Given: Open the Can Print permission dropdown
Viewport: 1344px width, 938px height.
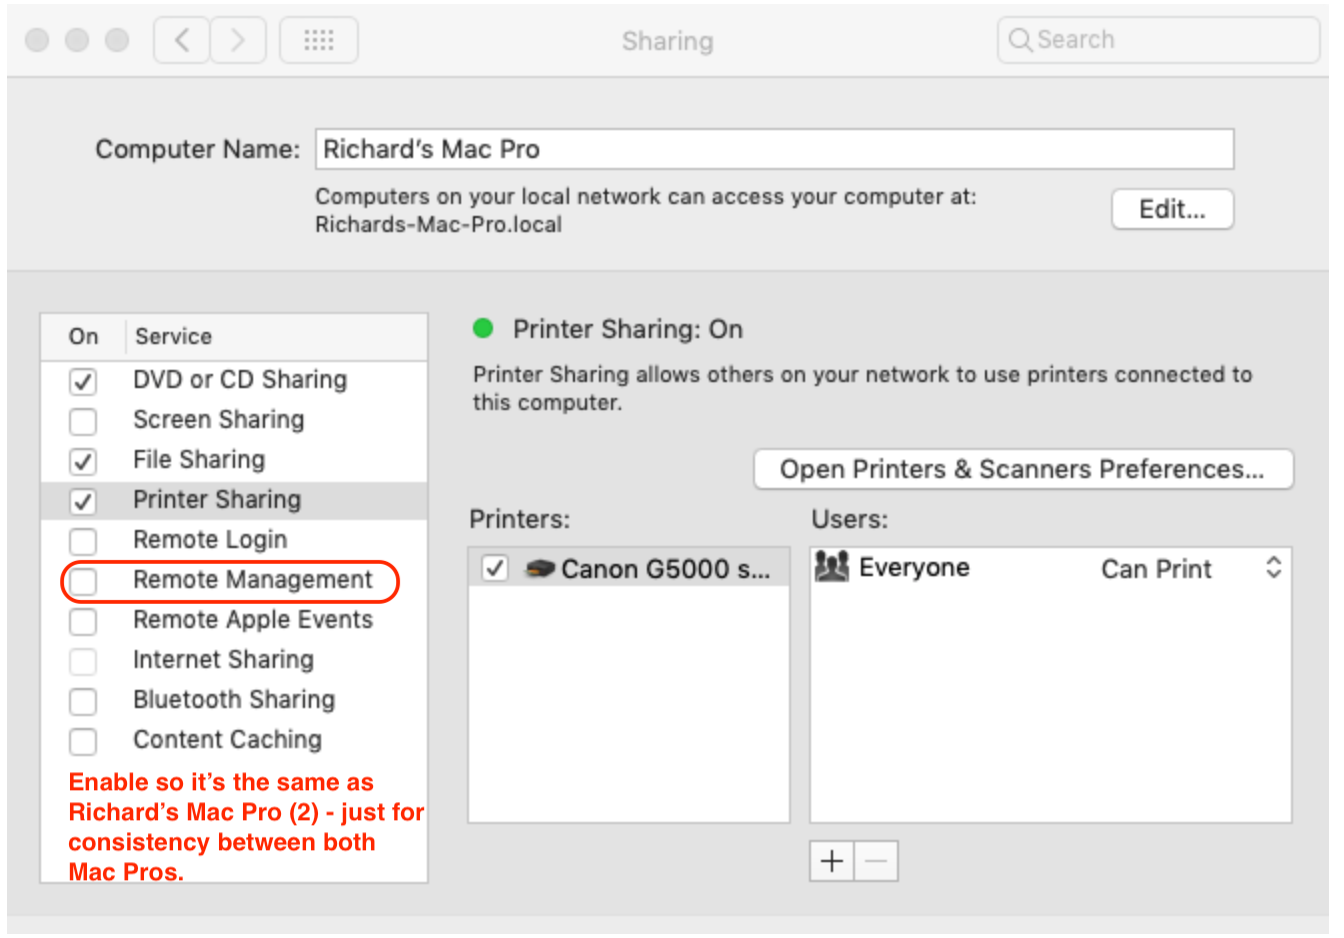Looking at the screenshot, I should point(1190,568).
